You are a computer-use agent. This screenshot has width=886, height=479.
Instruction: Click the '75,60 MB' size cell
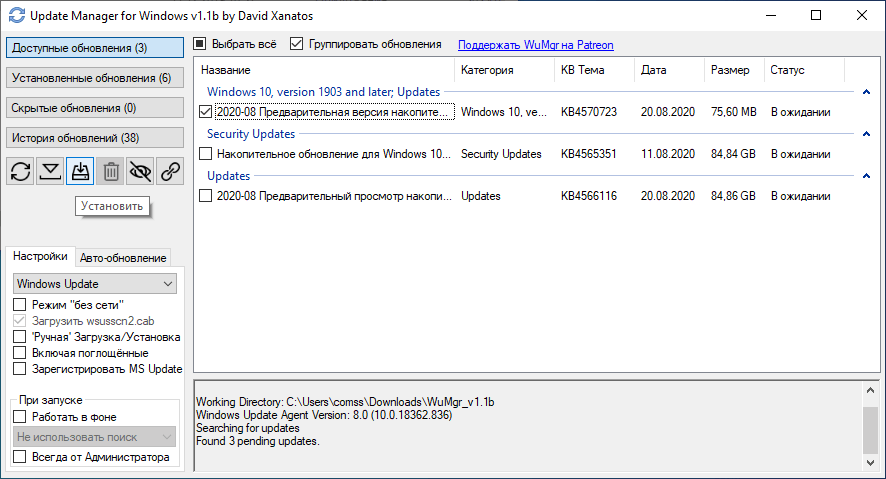point(733,112)
